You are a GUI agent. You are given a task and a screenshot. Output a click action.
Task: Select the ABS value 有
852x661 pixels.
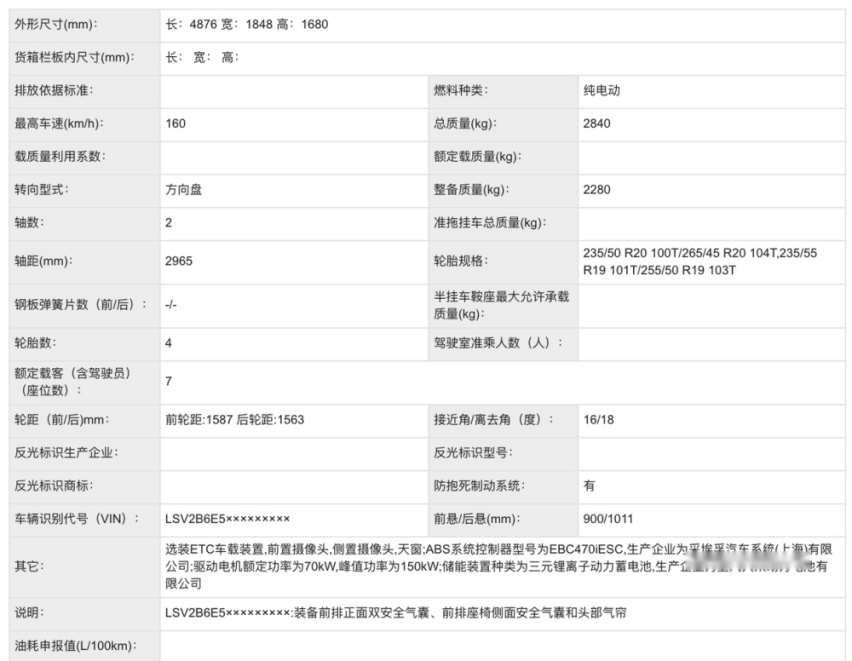click(x=589, y=486)
